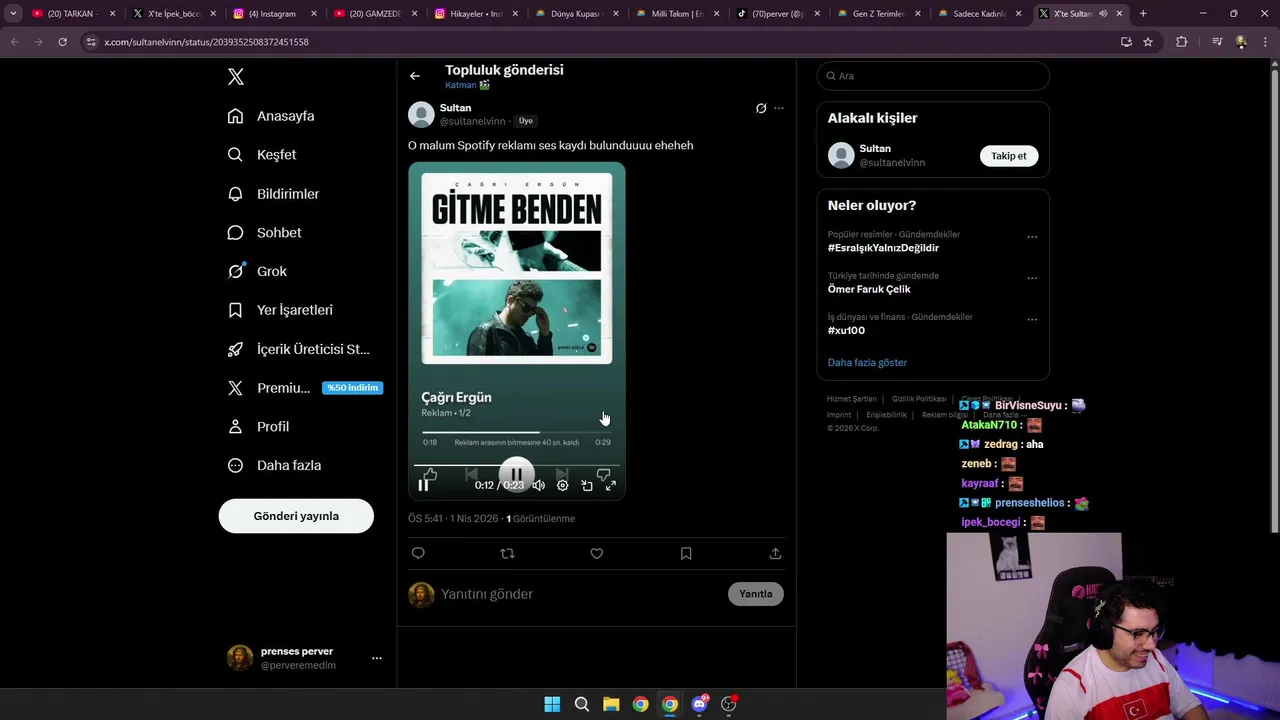Like the post with the heart icon
Screen dimensions: 1280x720
coord(596,553)
